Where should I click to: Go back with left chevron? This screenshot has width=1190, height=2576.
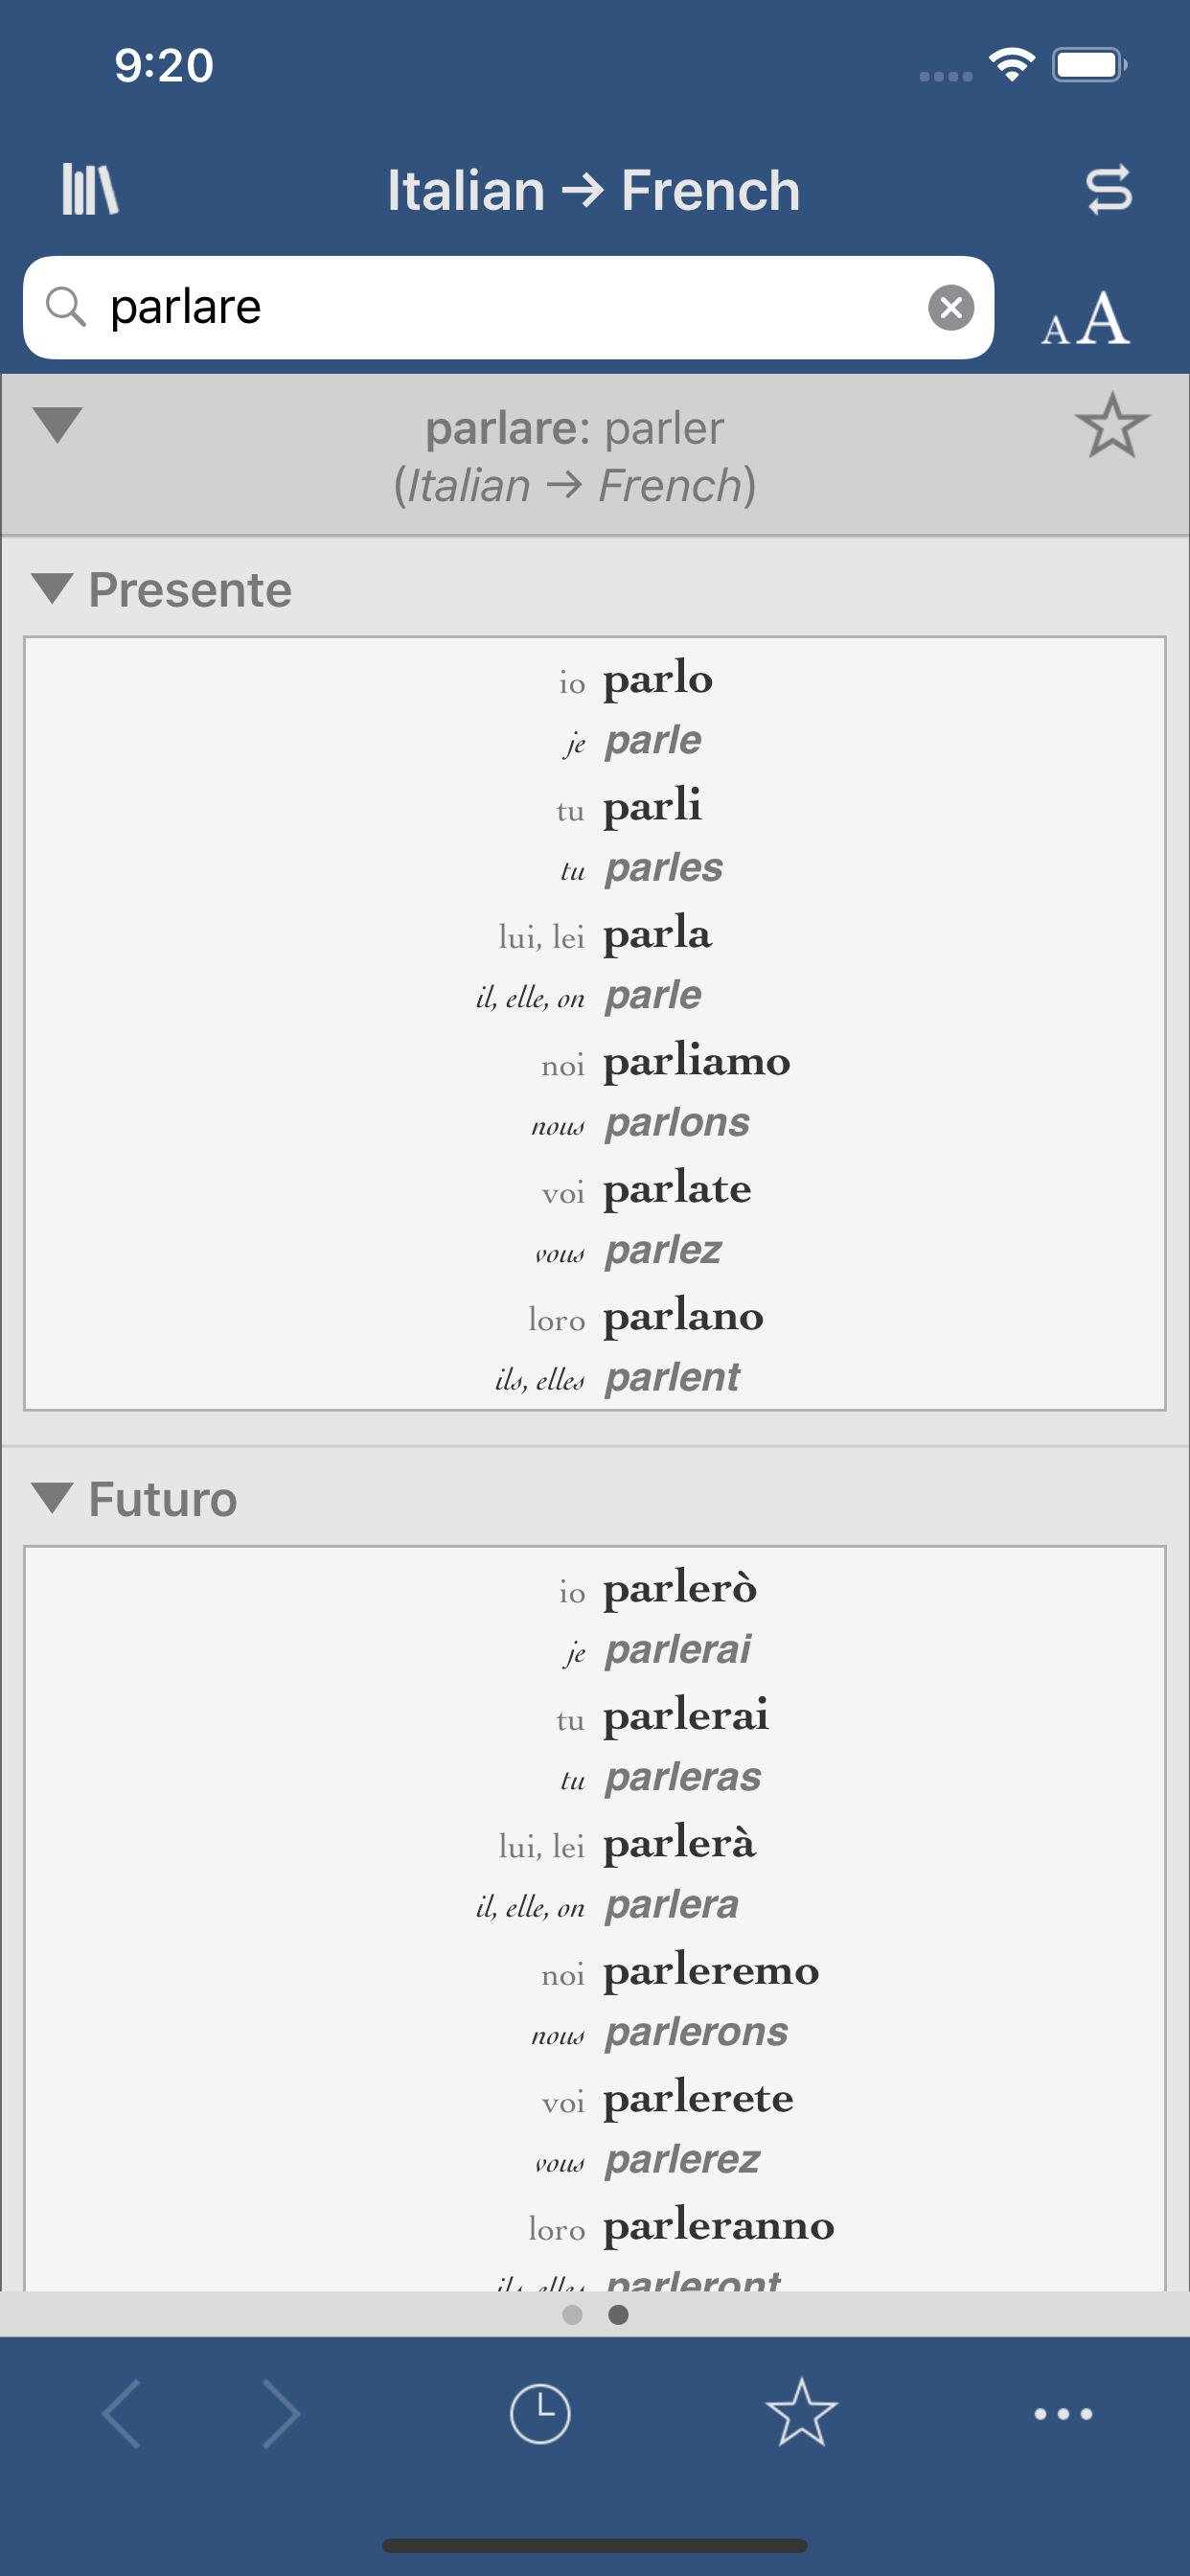tap(122, 2413)
